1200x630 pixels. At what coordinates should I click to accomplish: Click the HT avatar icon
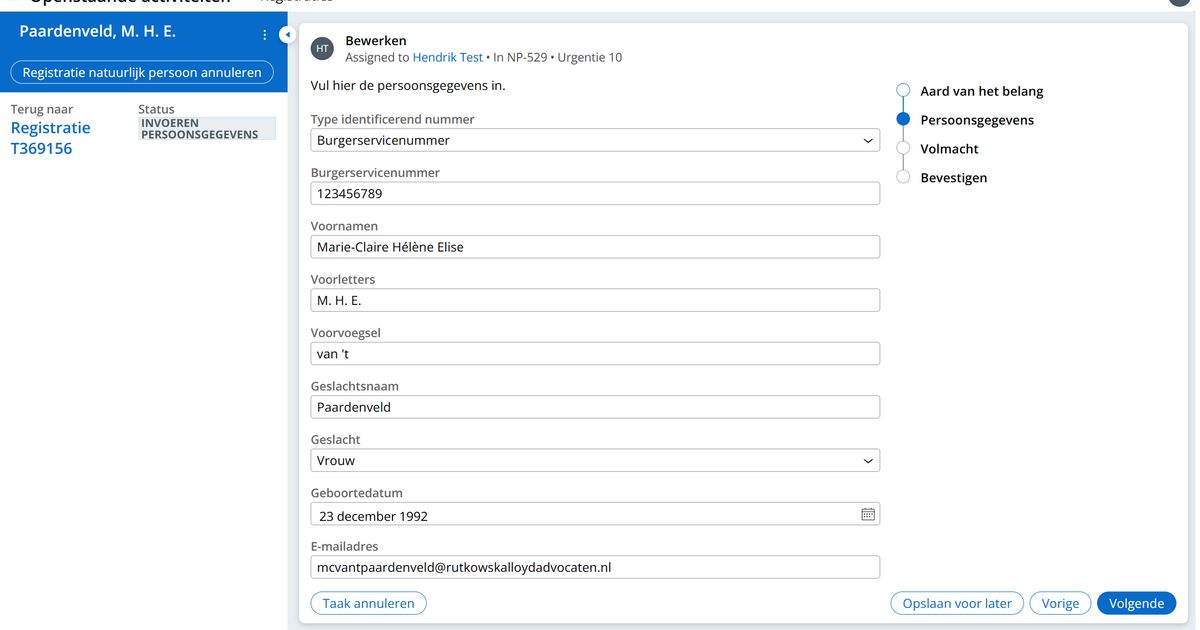coord(322,48)
